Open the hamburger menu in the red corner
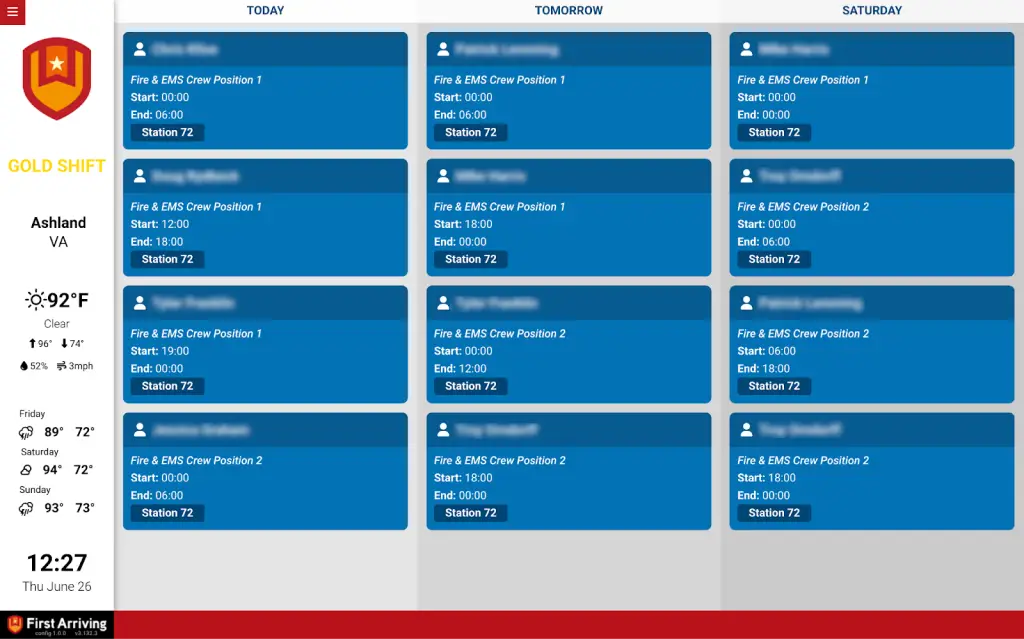Viewport: 1024px width, 639px height. 12,12
